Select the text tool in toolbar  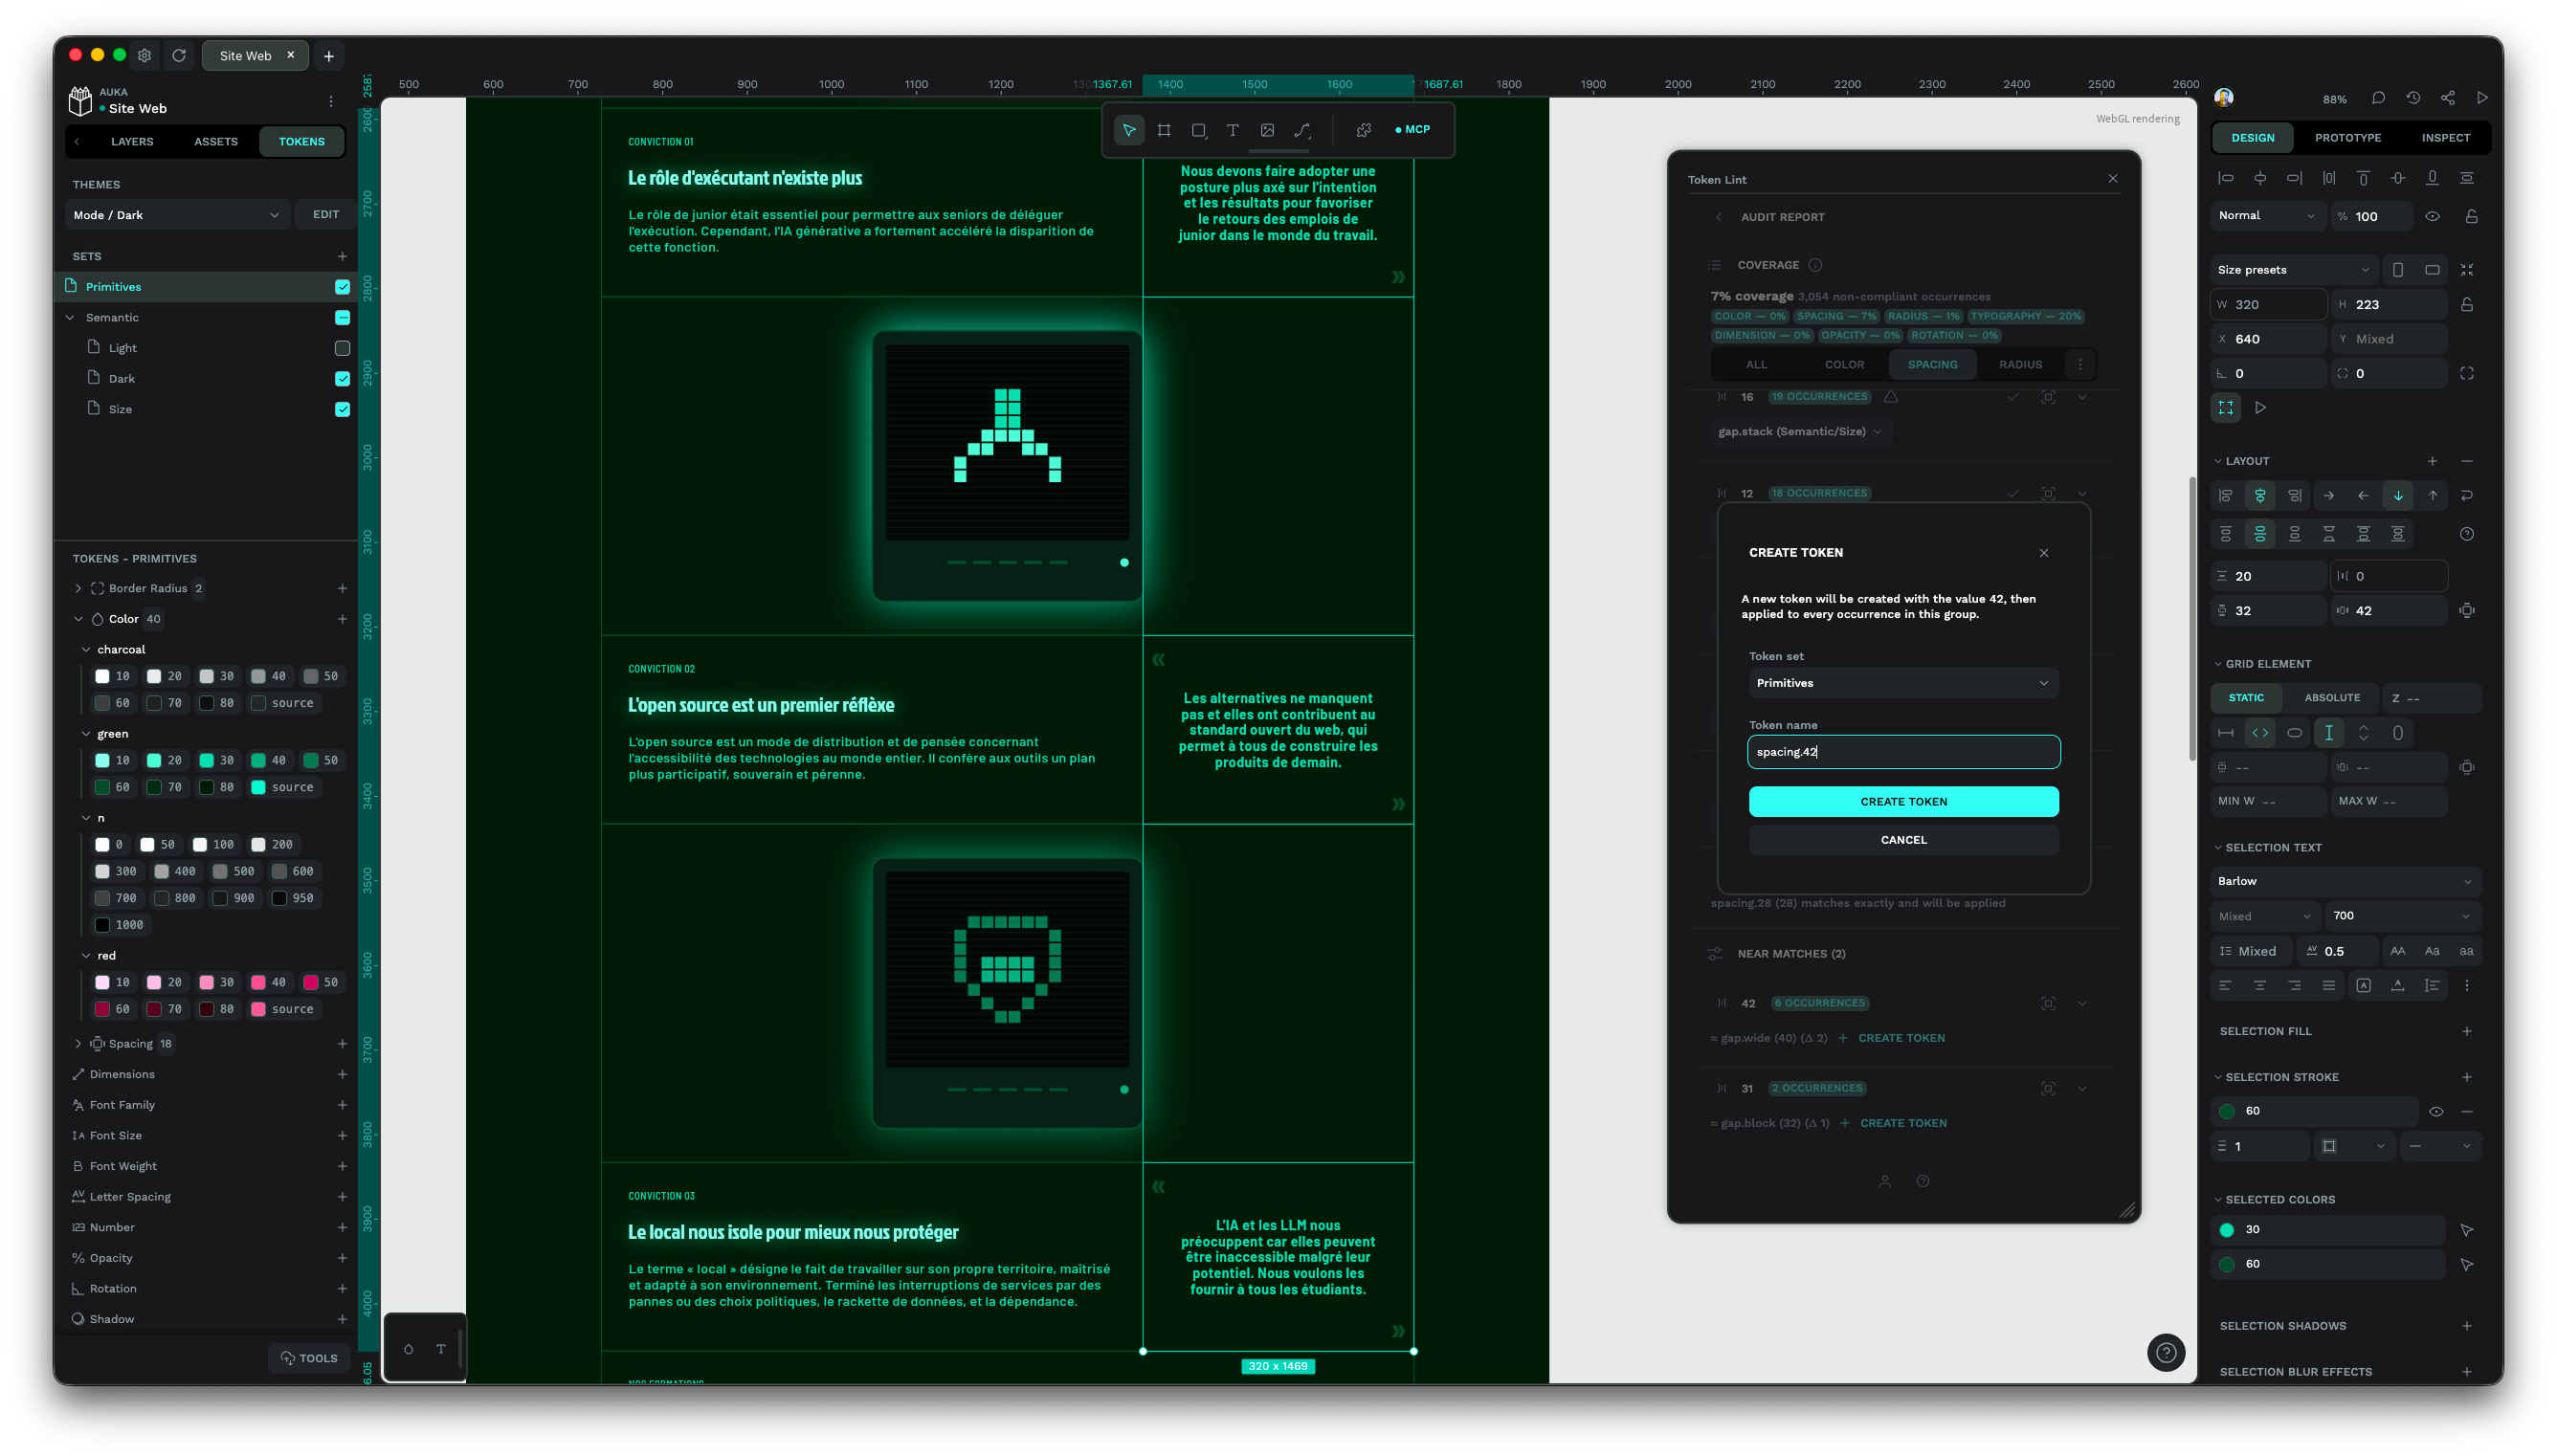coord(1233,130)
